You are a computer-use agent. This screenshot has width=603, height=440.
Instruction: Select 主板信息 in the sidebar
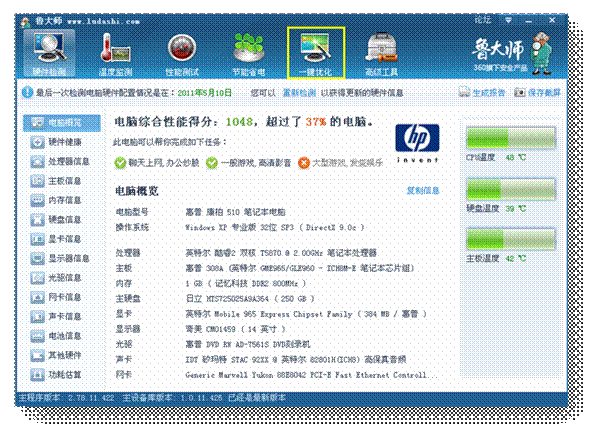[57, 181]
